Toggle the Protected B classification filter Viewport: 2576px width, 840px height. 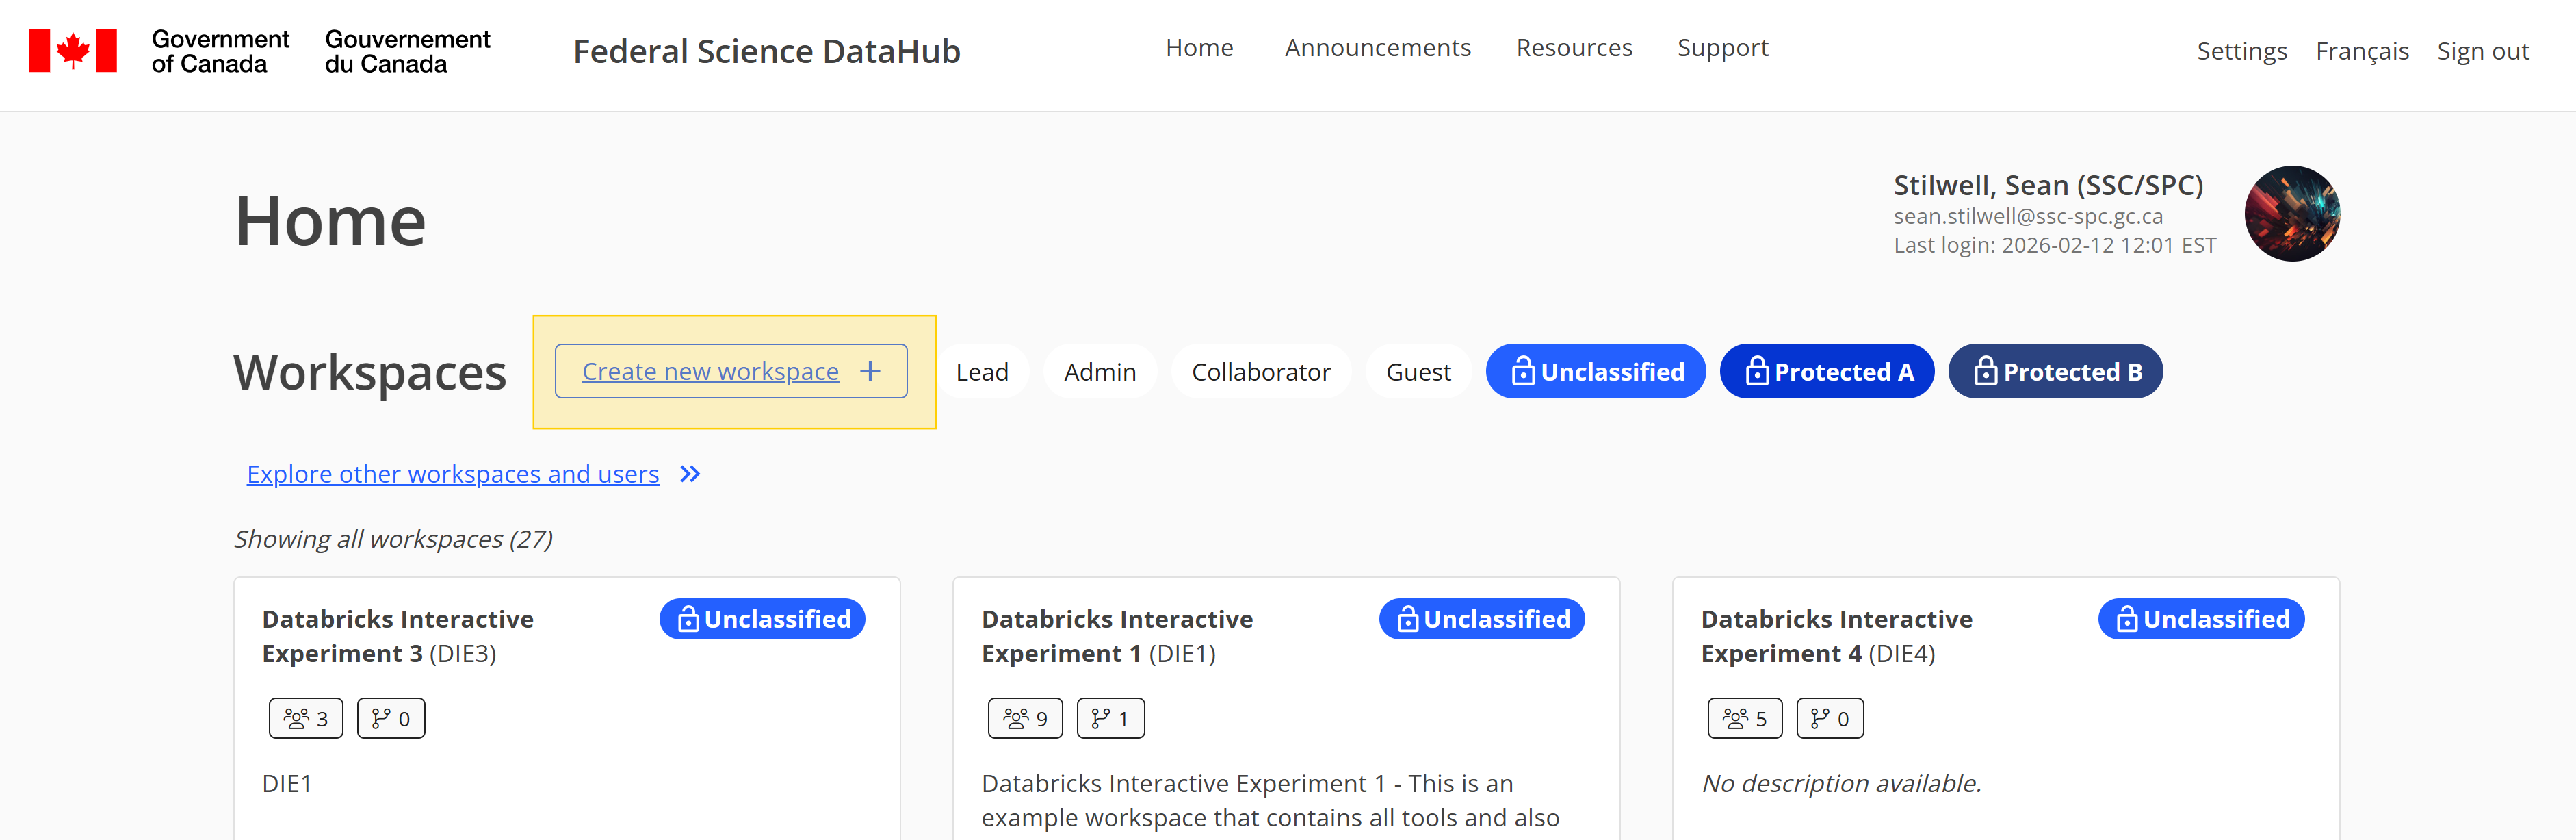click(2055, 372)
